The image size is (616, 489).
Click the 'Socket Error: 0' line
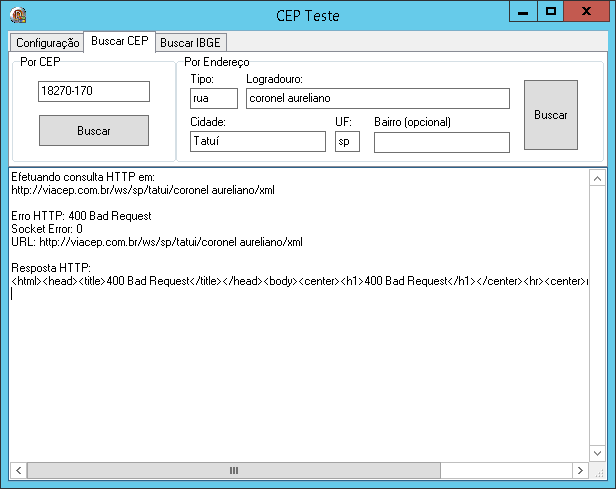tap(47, 229)
